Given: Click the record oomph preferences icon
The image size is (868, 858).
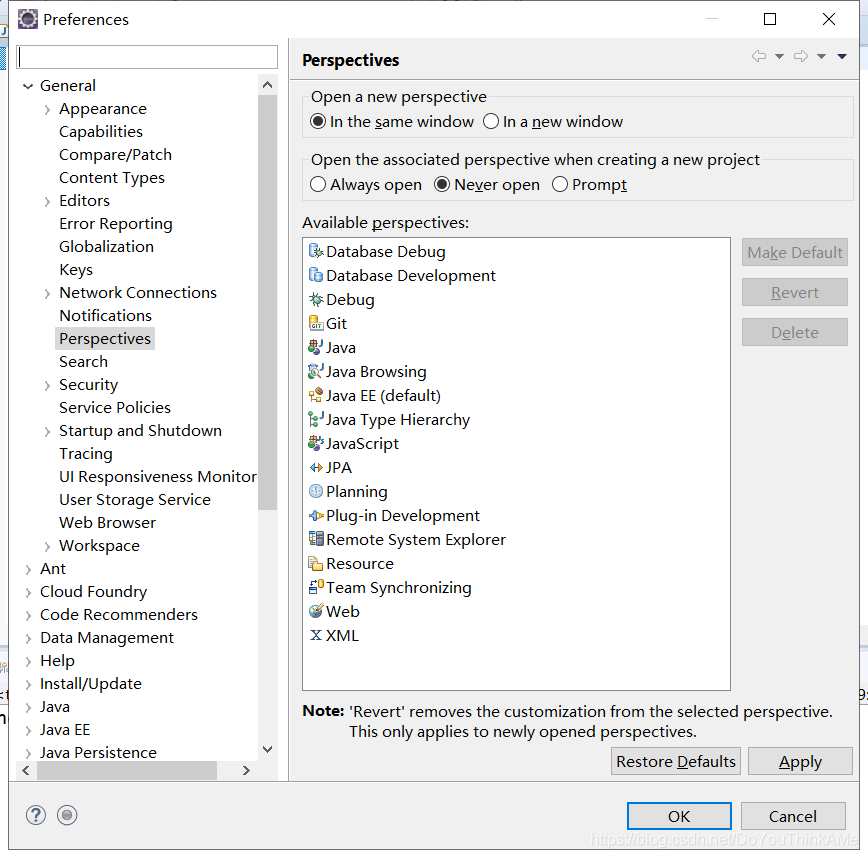Looking at the screenshot, I should point(67,815).
